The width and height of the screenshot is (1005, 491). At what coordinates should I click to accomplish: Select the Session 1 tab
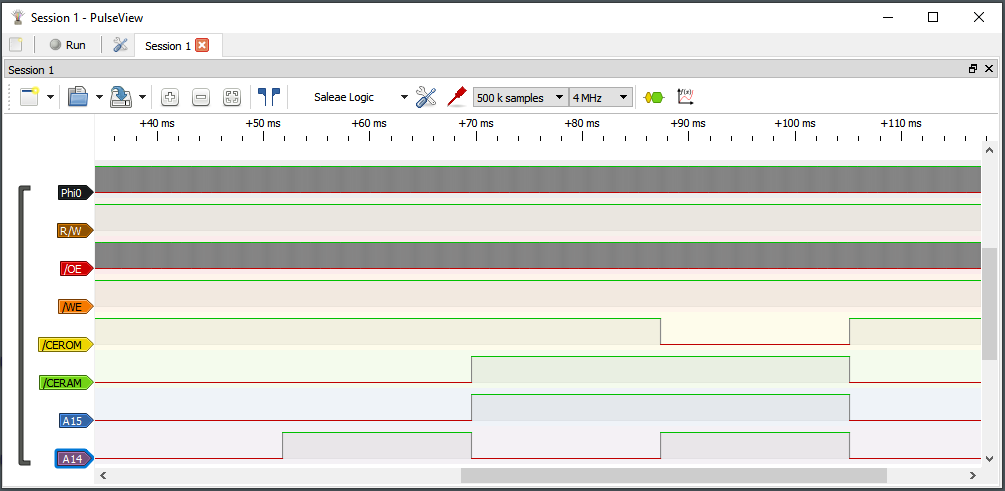point(164,45)
